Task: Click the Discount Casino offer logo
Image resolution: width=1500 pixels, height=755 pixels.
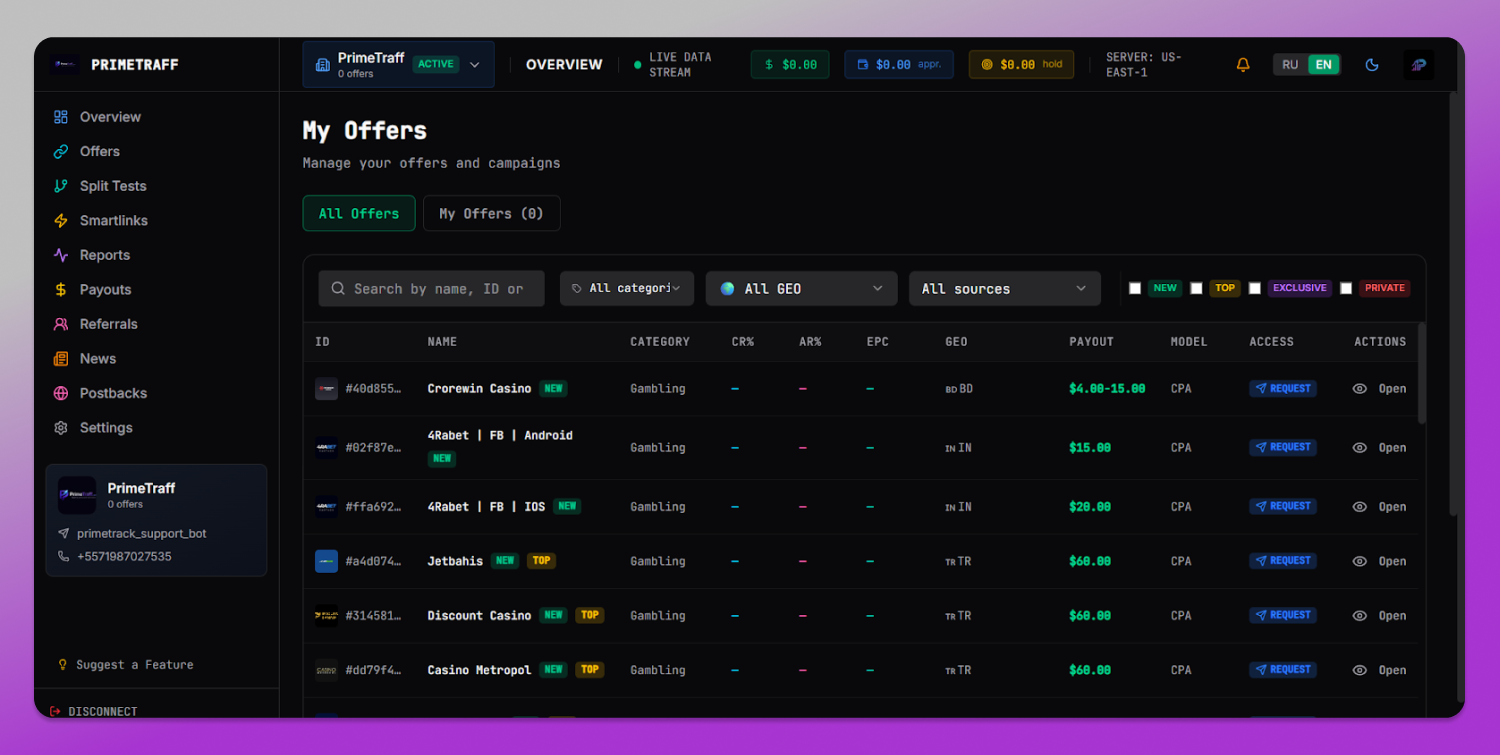Action: (x=326, y=615)
